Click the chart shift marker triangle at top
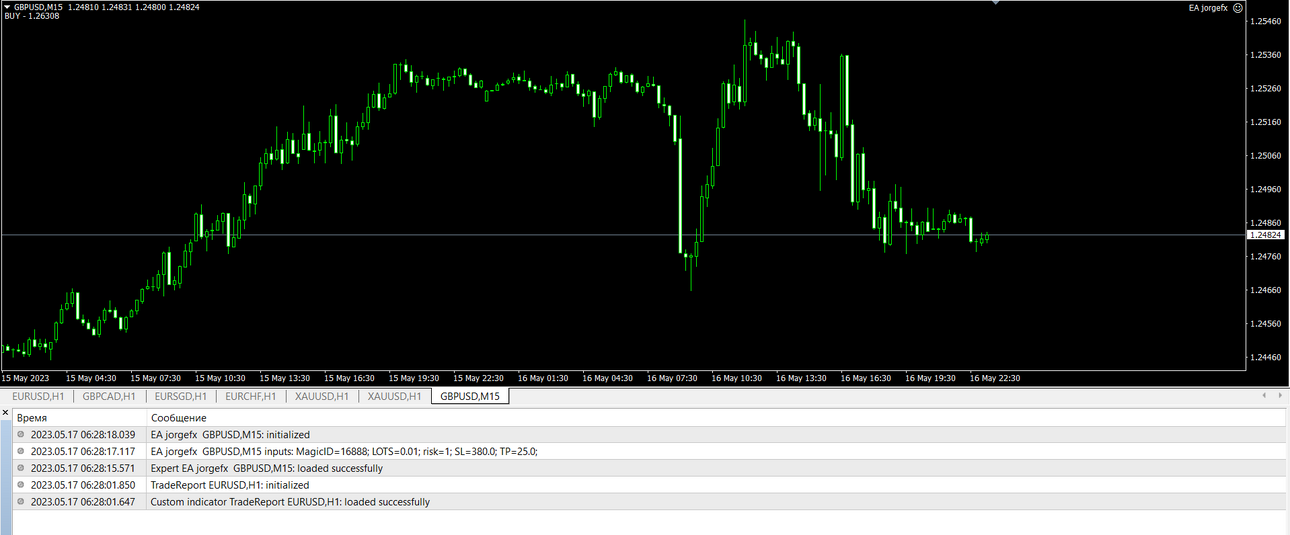The image size is (1290, 535). click(995, 3)
